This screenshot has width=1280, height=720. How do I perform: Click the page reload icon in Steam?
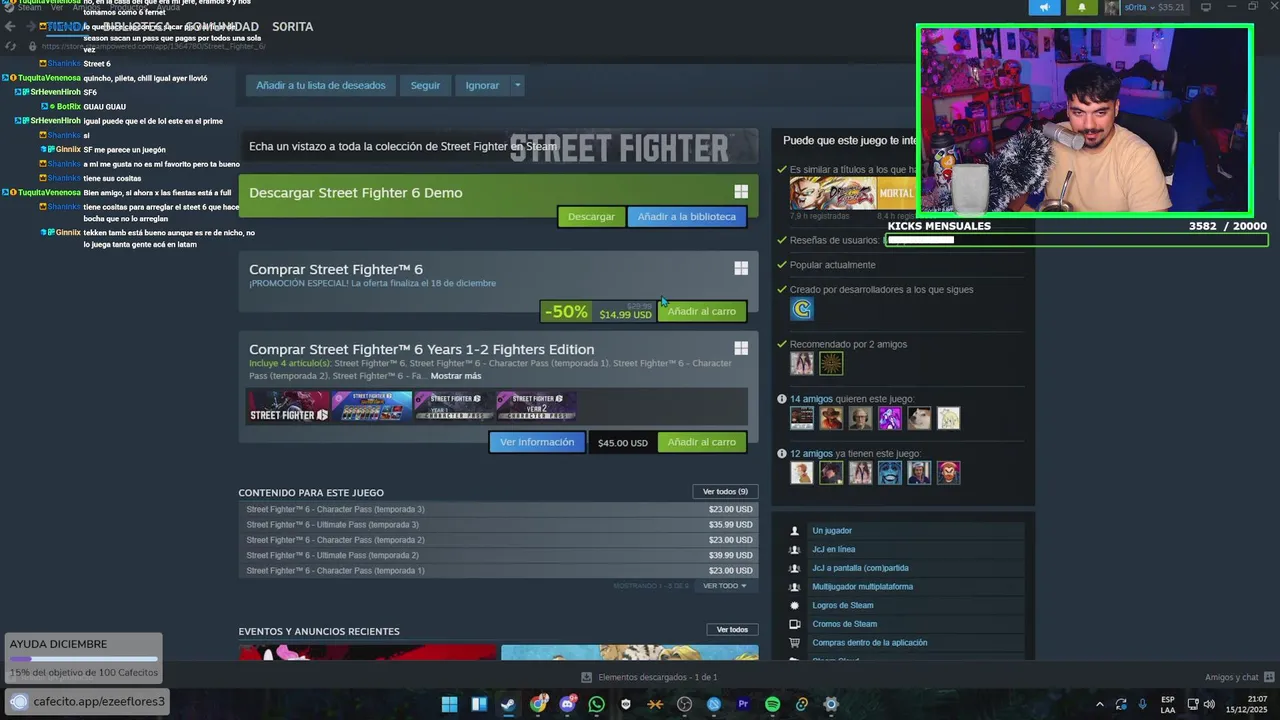coord(10,46)
